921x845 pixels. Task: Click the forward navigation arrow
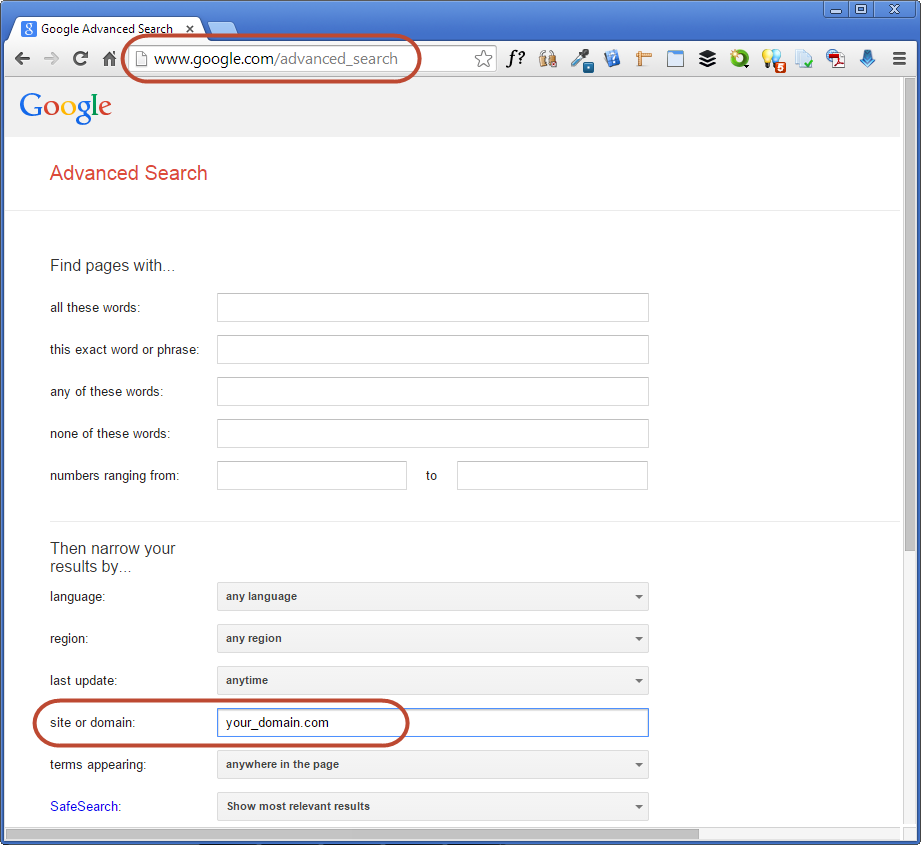click(x=52, y=59)
